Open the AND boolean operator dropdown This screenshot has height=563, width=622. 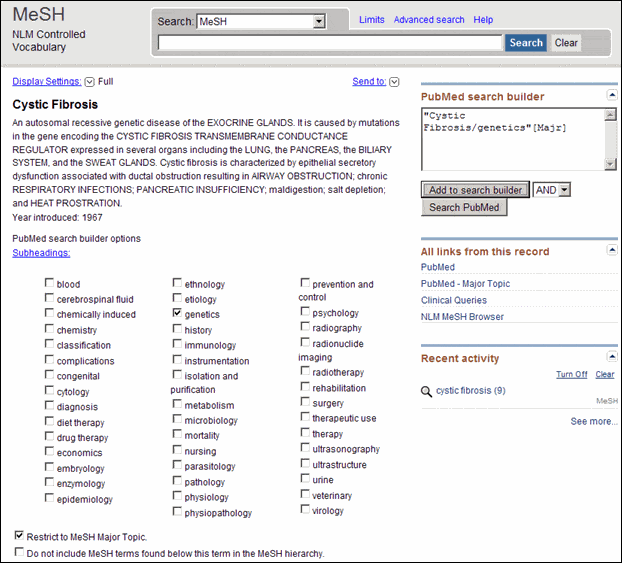(x=565, y=189)
